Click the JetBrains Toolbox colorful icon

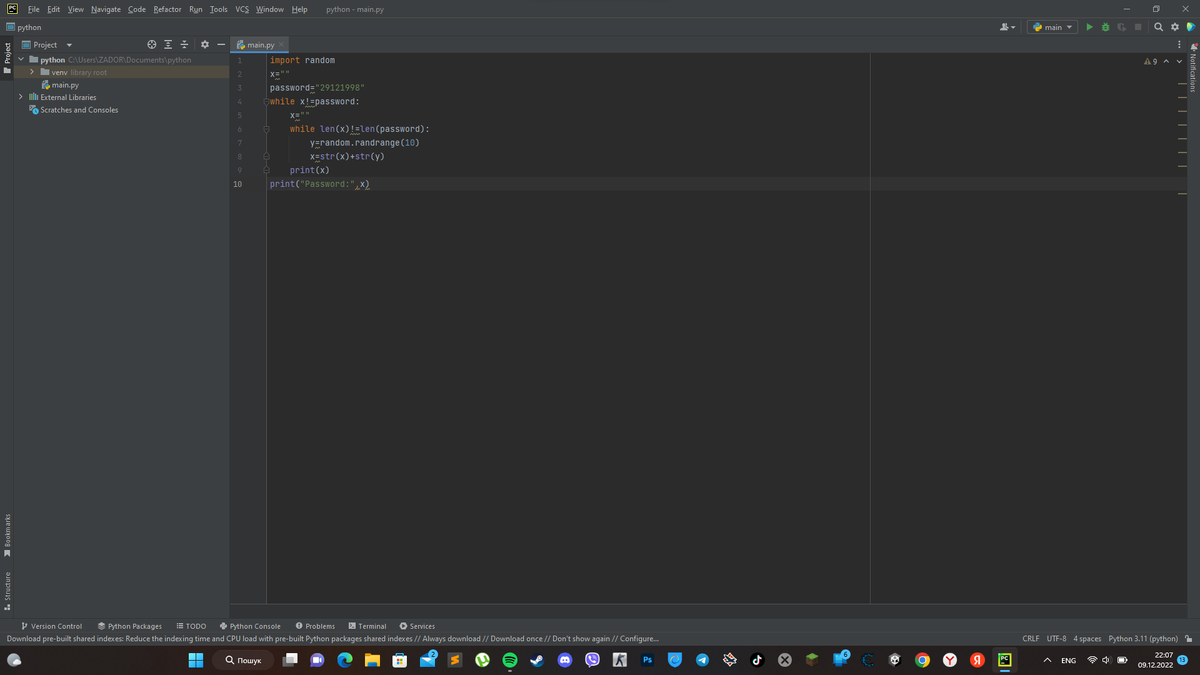1190,27
